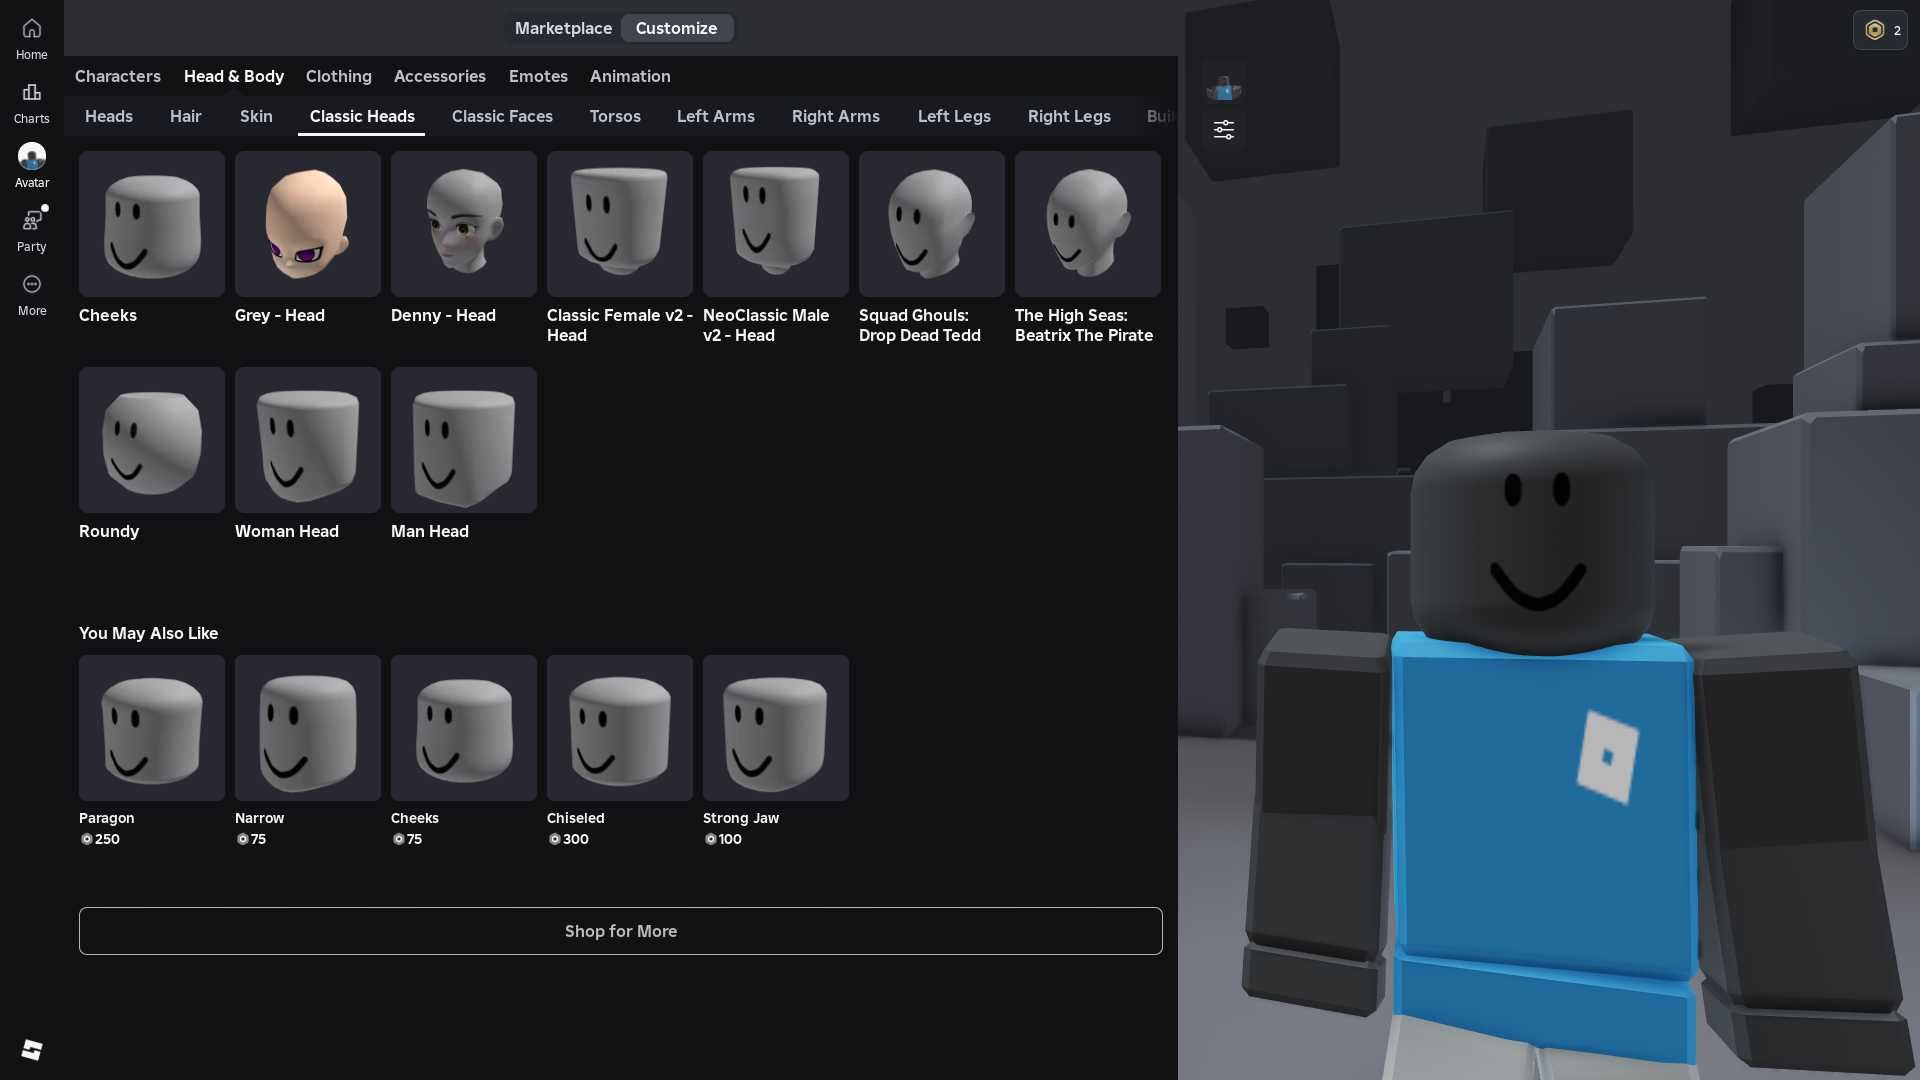The image size is (1920, 1080).
Task: Open the Robux balance icon
Action: coord(1880,30)
